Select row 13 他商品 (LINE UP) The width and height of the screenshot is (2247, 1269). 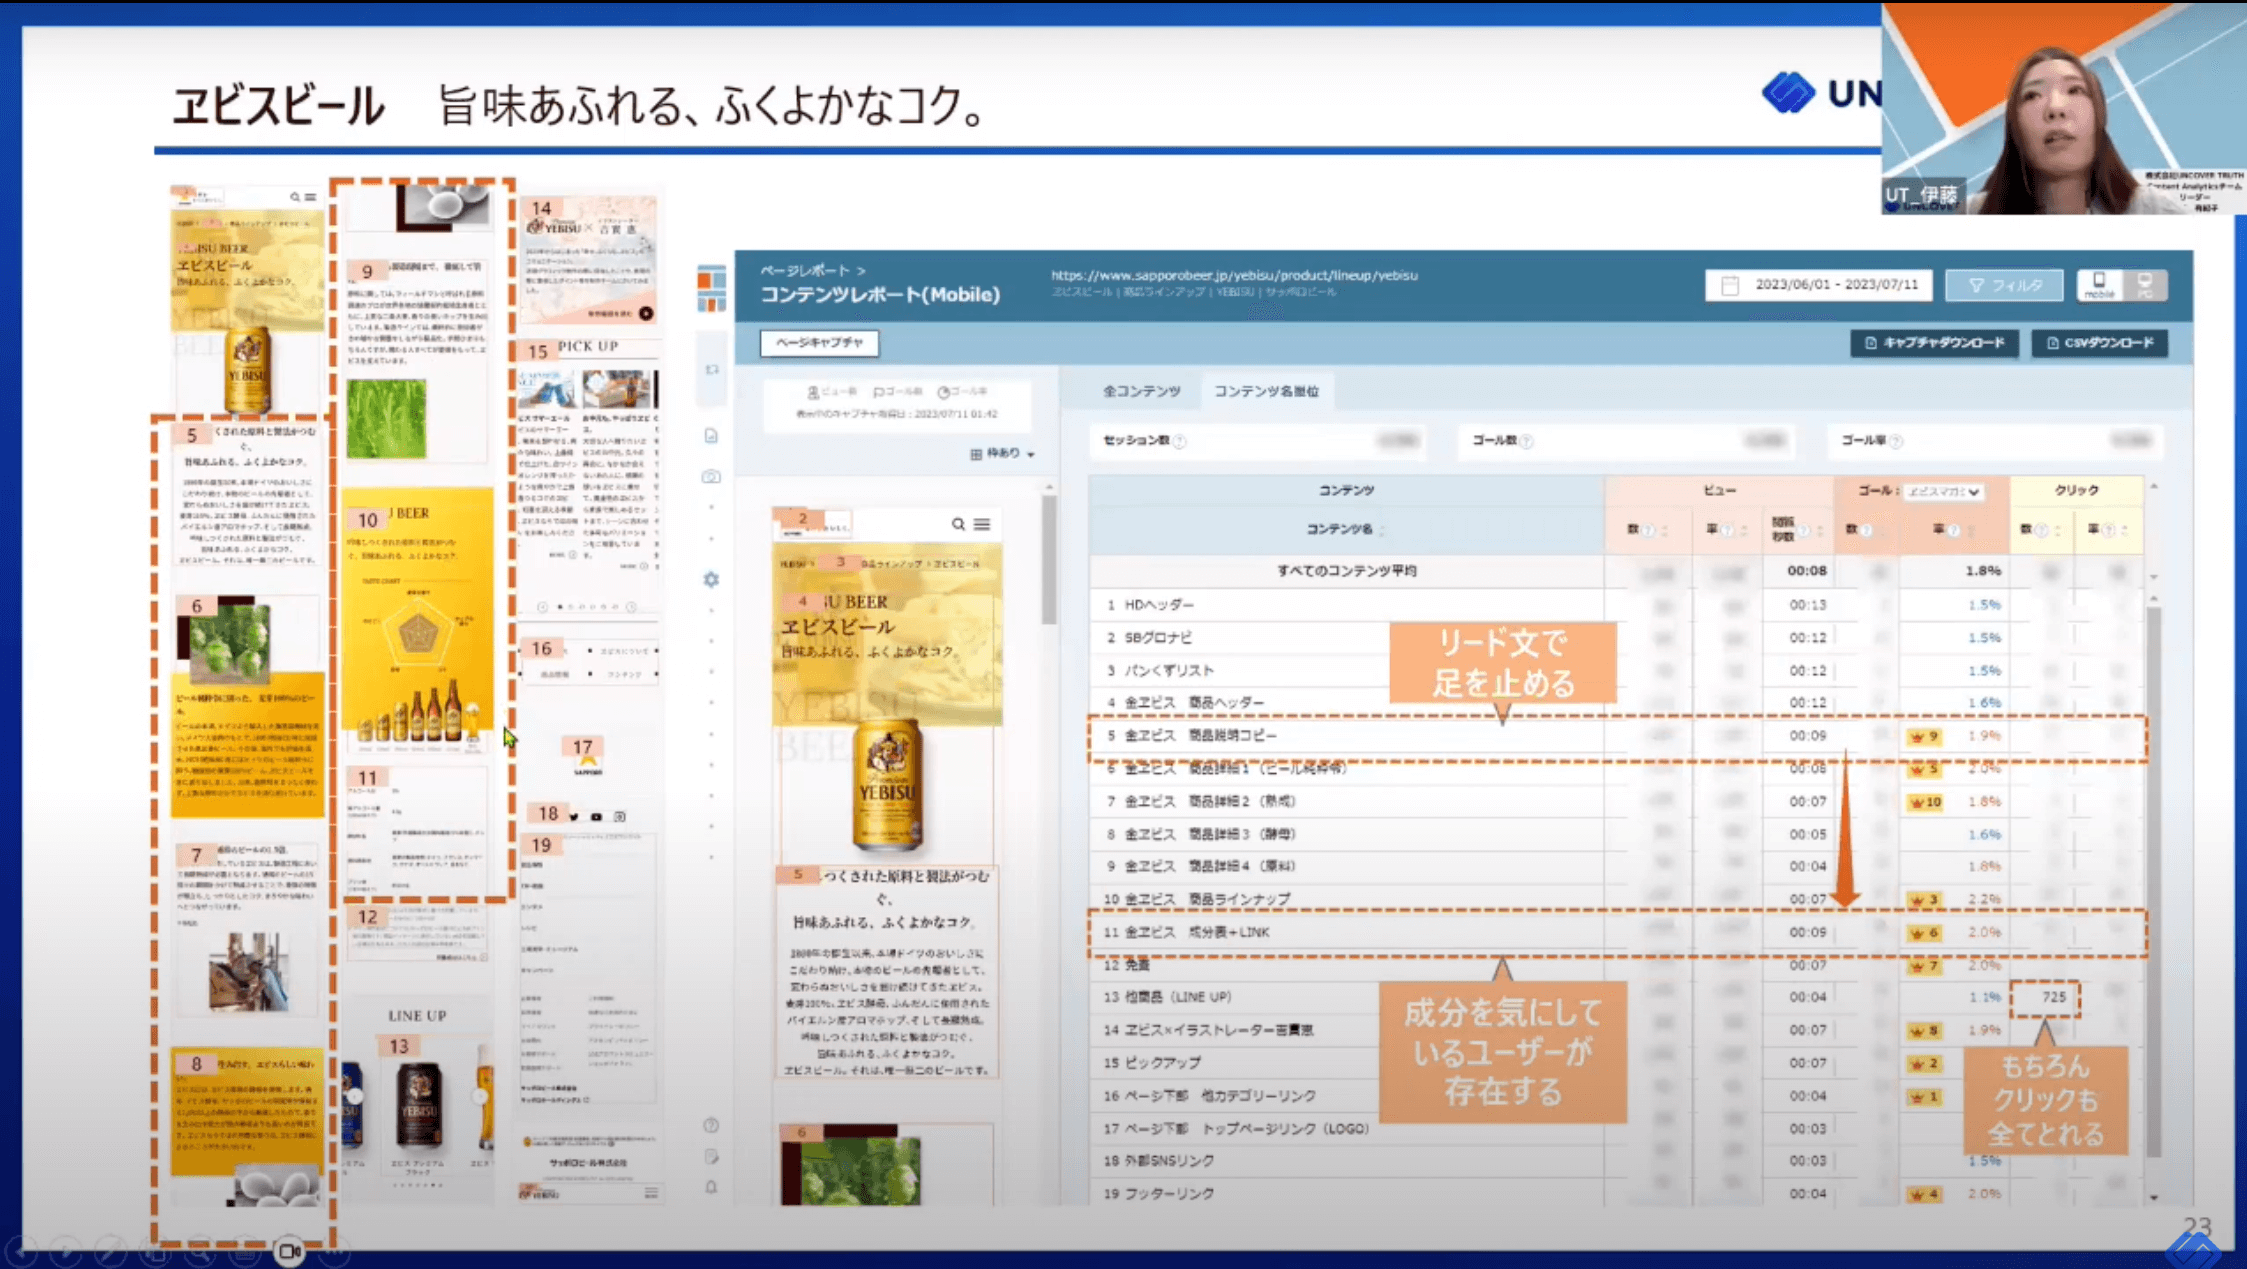point(1616,997)
